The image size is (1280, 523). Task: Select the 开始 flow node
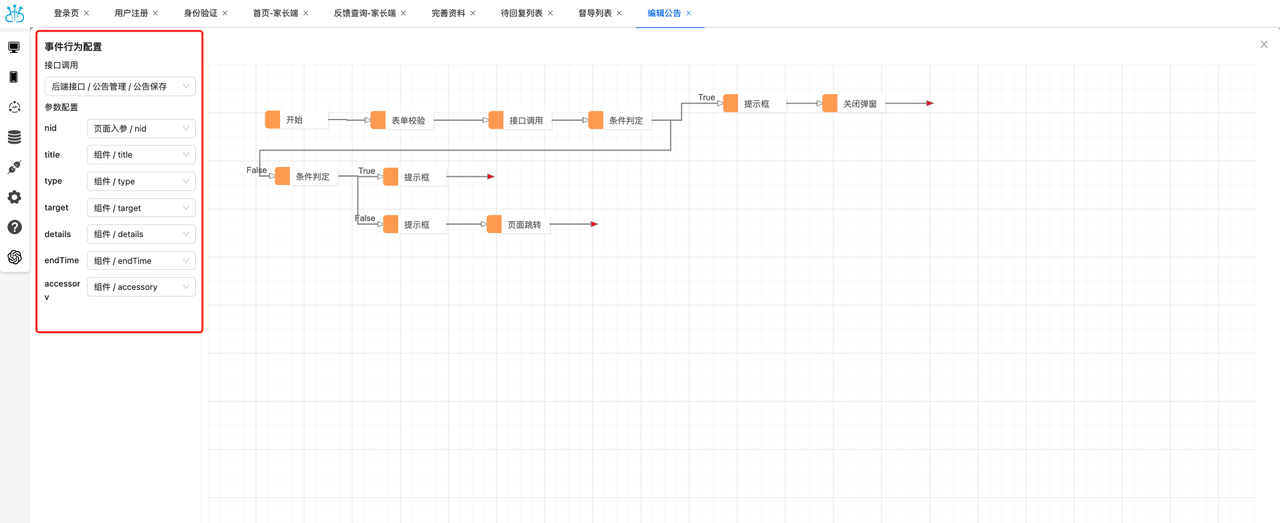coord(296,120)
